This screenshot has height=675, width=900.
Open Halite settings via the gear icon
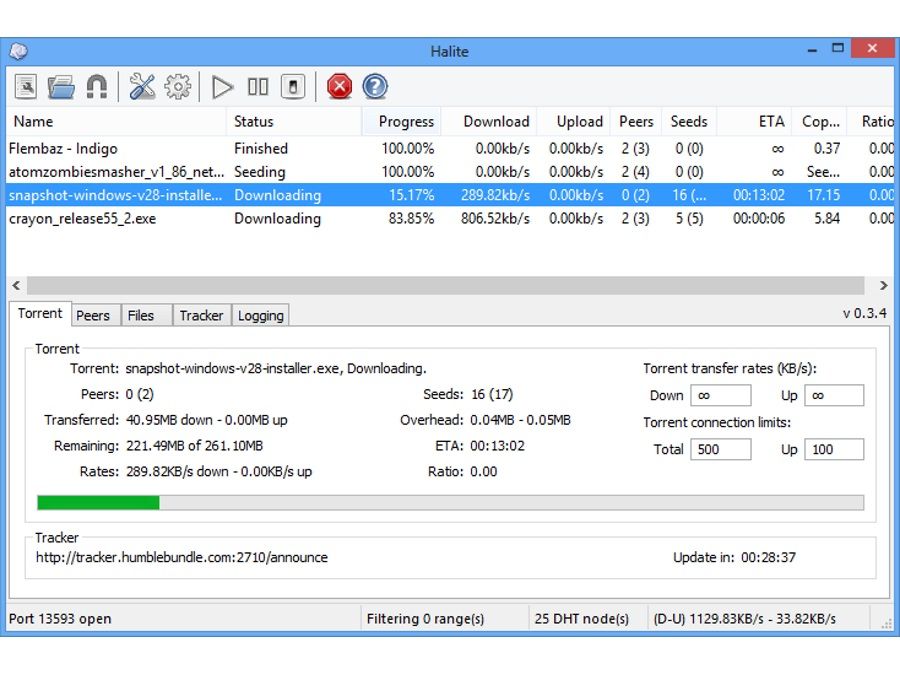tap(176, 86)
